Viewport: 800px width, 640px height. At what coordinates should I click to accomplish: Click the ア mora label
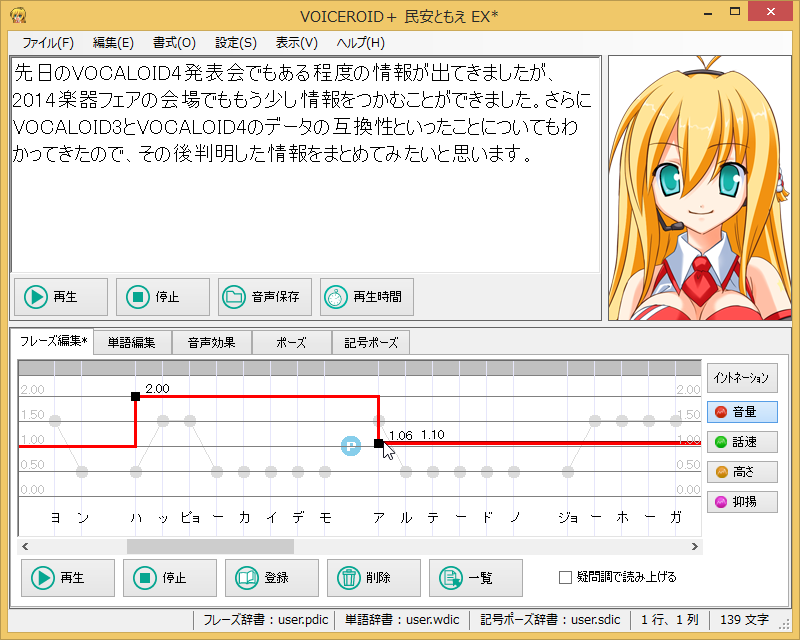point(379,518)
